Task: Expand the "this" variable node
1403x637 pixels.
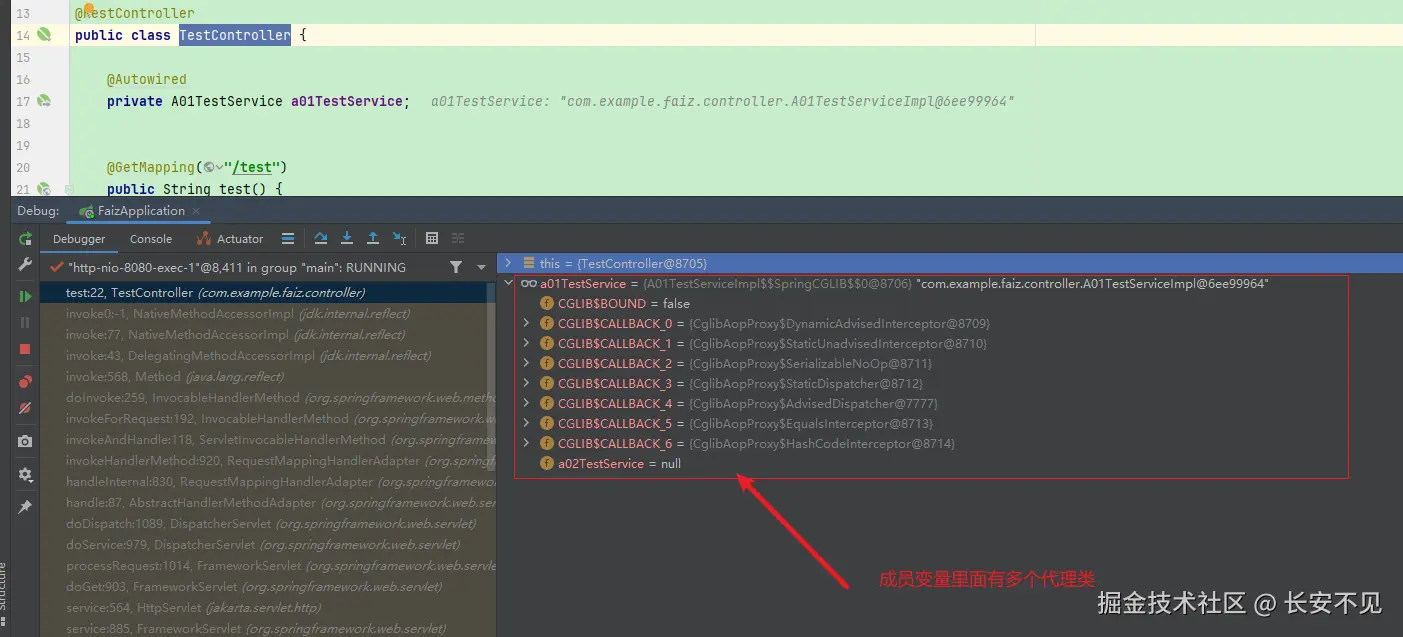Action: pos(508,263)
